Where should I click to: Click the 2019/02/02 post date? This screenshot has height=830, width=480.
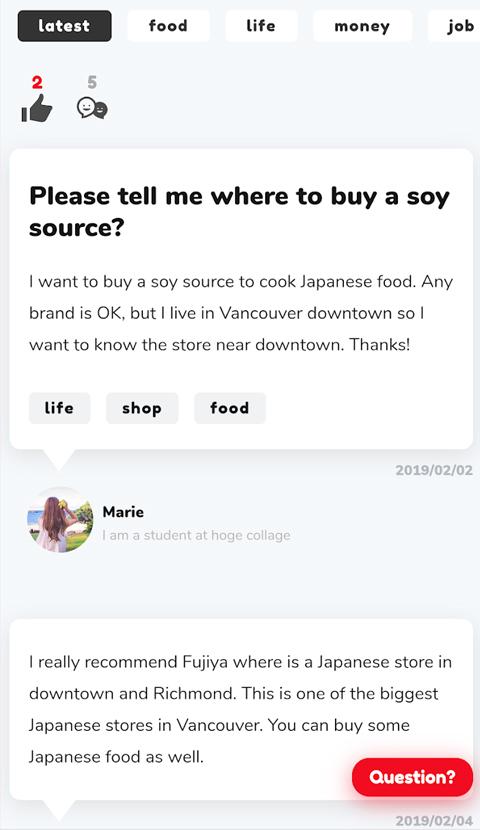click(434, 470)
